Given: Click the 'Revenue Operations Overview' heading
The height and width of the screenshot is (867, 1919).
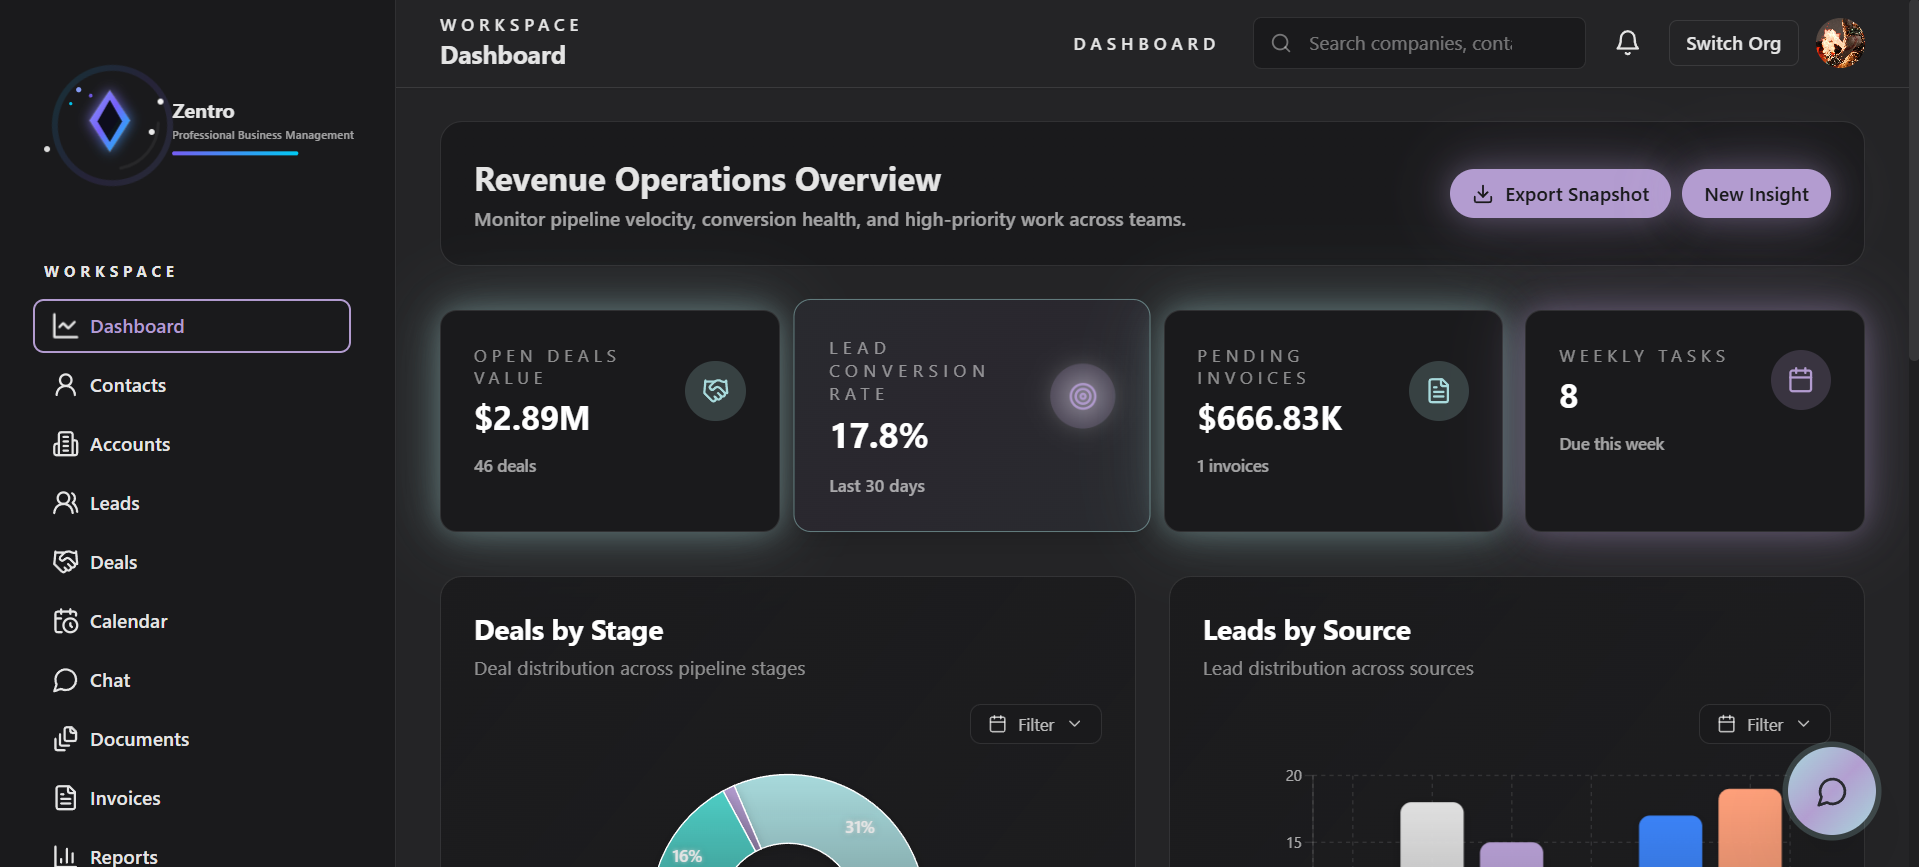Looking at the screenshot, I should 707,180.
